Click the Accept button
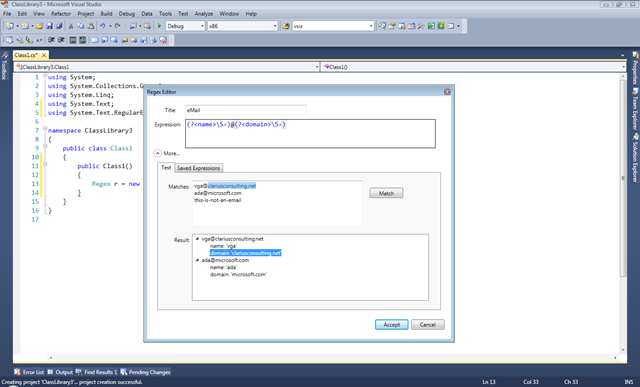640x387 pixels. 391,325
